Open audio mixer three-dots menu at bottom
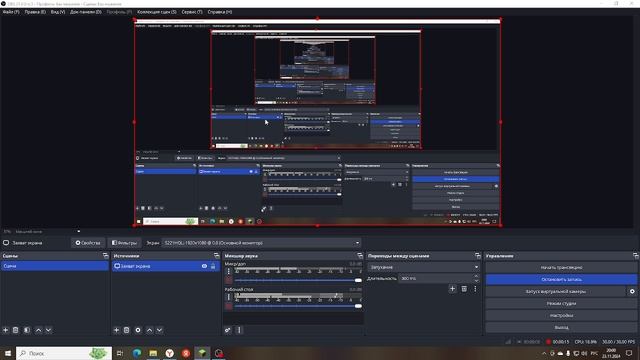This screenshot has height=360, width=640. [x=239, y=330]
